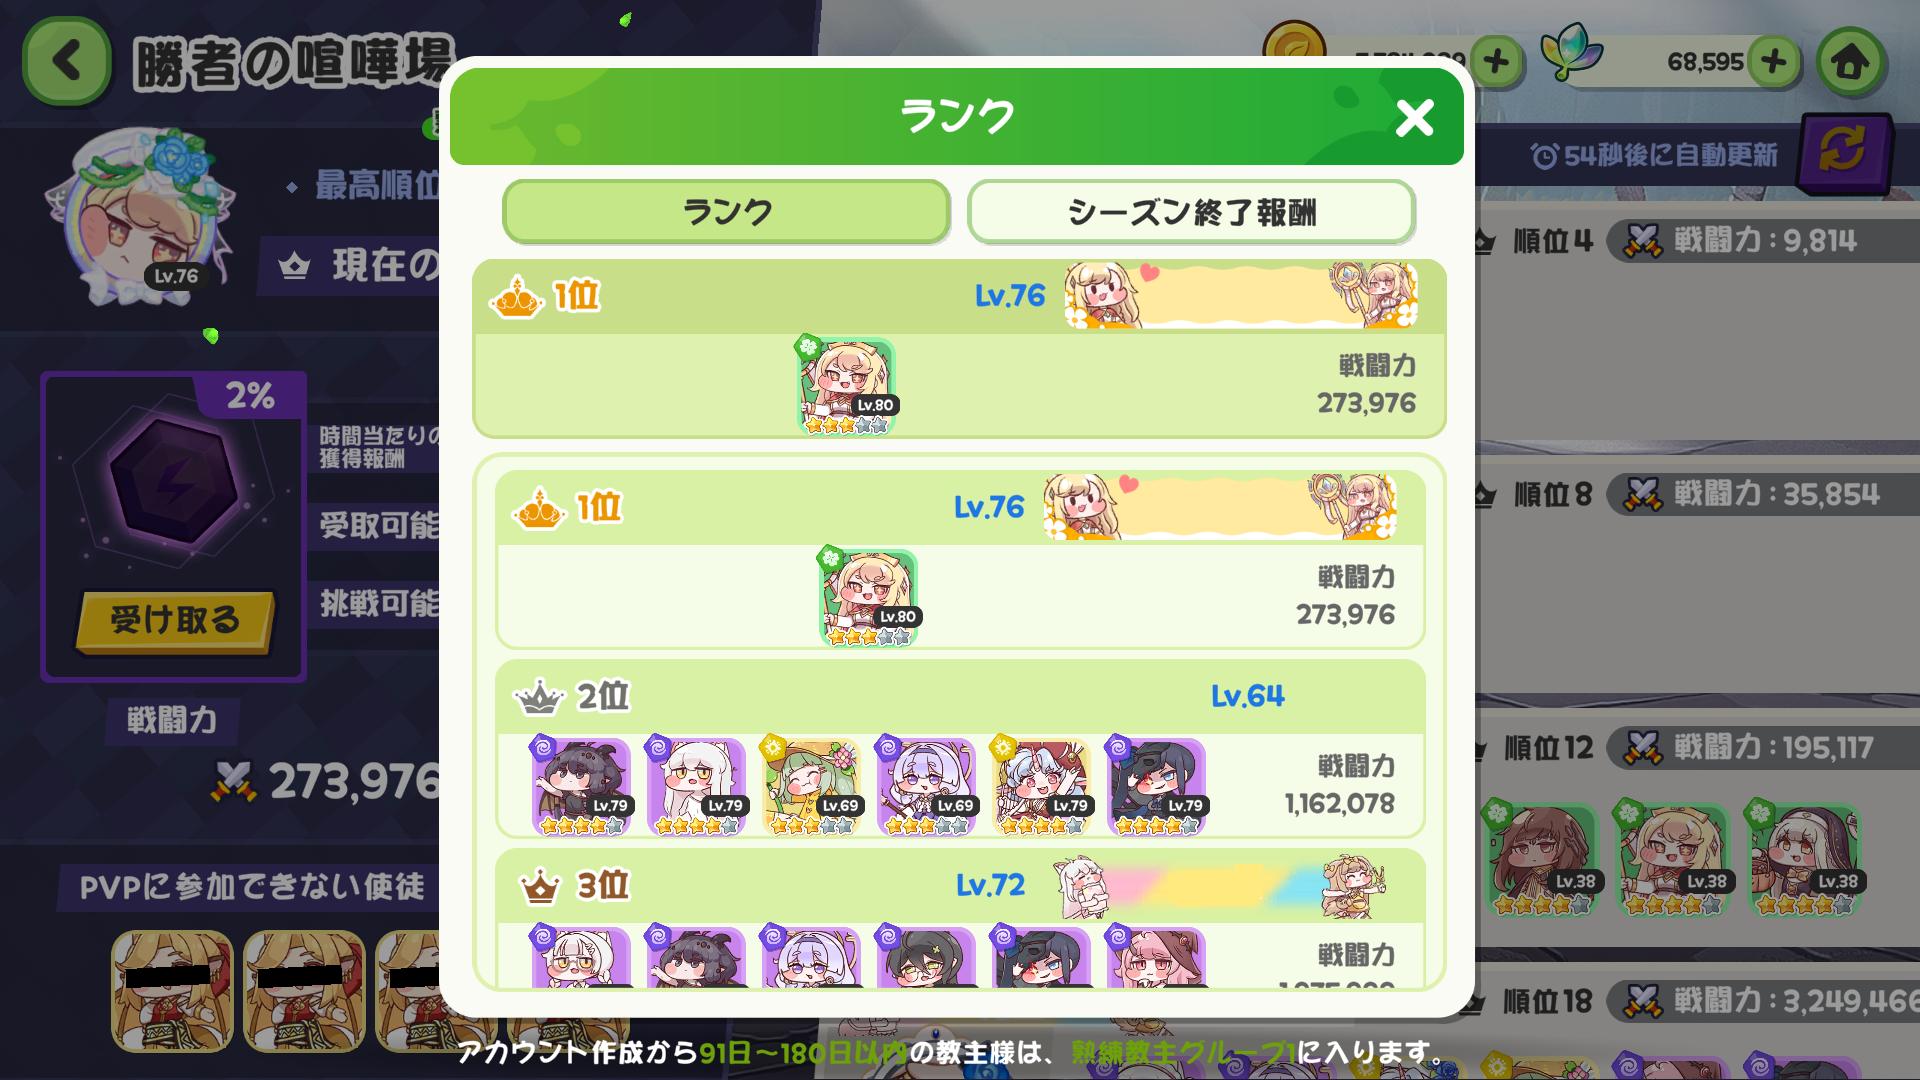Refresh opponents with the purple refresh icon
The width and height of the screenshot is (1920, 1080).
click(1843, 153)
